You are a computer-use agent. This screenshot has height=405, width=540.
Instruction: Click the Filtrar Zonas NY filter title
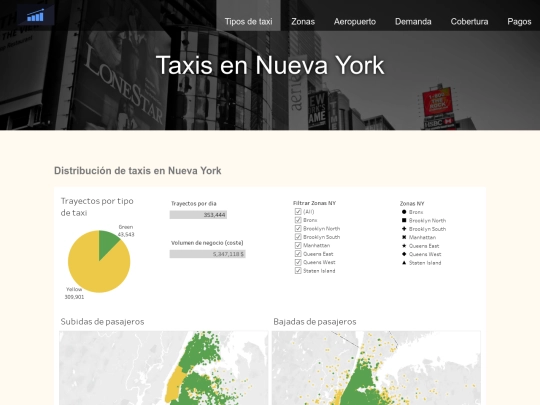[x=314, y=203]
